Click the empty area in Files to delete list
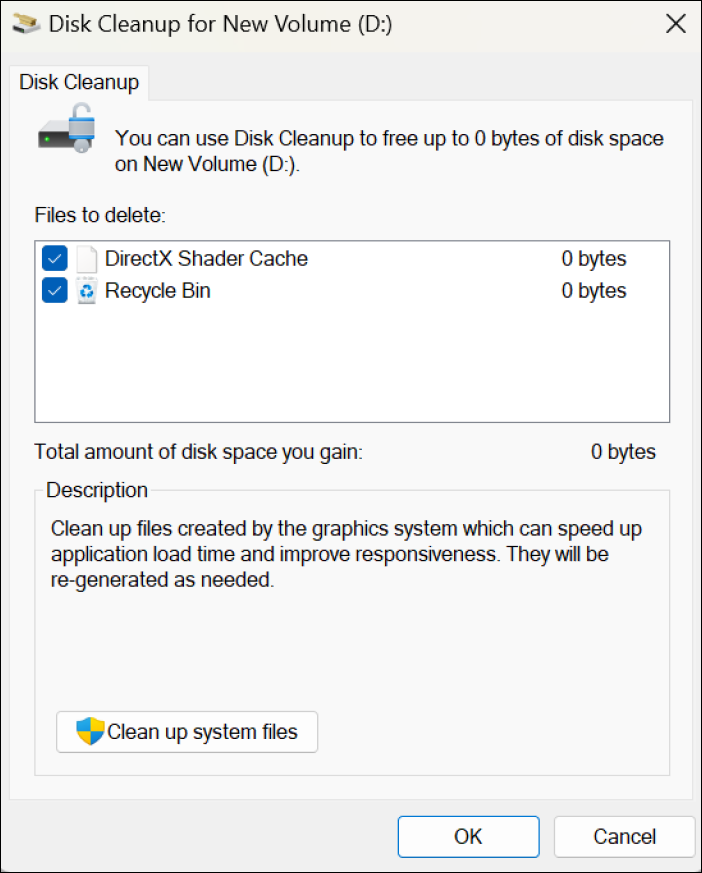This screenshot has height=873, width=702. tap(352, 365)
